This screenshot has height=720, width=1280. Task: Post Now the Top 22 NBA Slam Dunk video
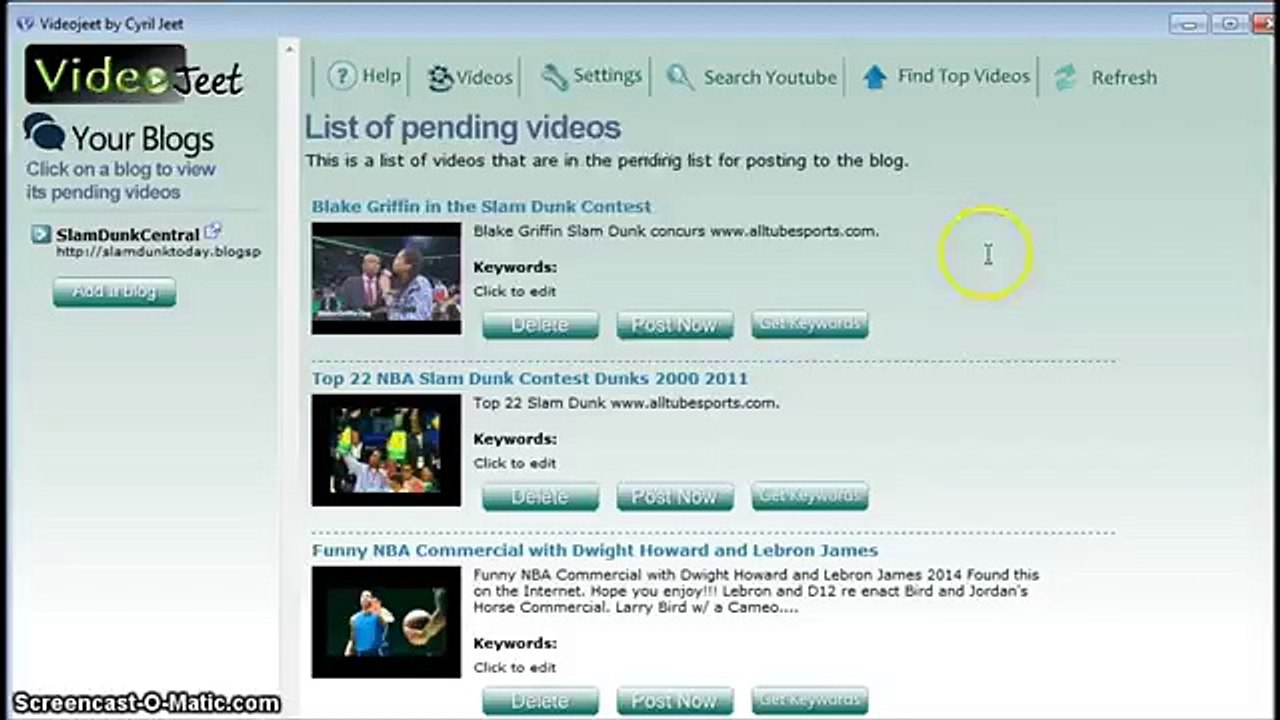pyautogui.click(x=675, y=497)
